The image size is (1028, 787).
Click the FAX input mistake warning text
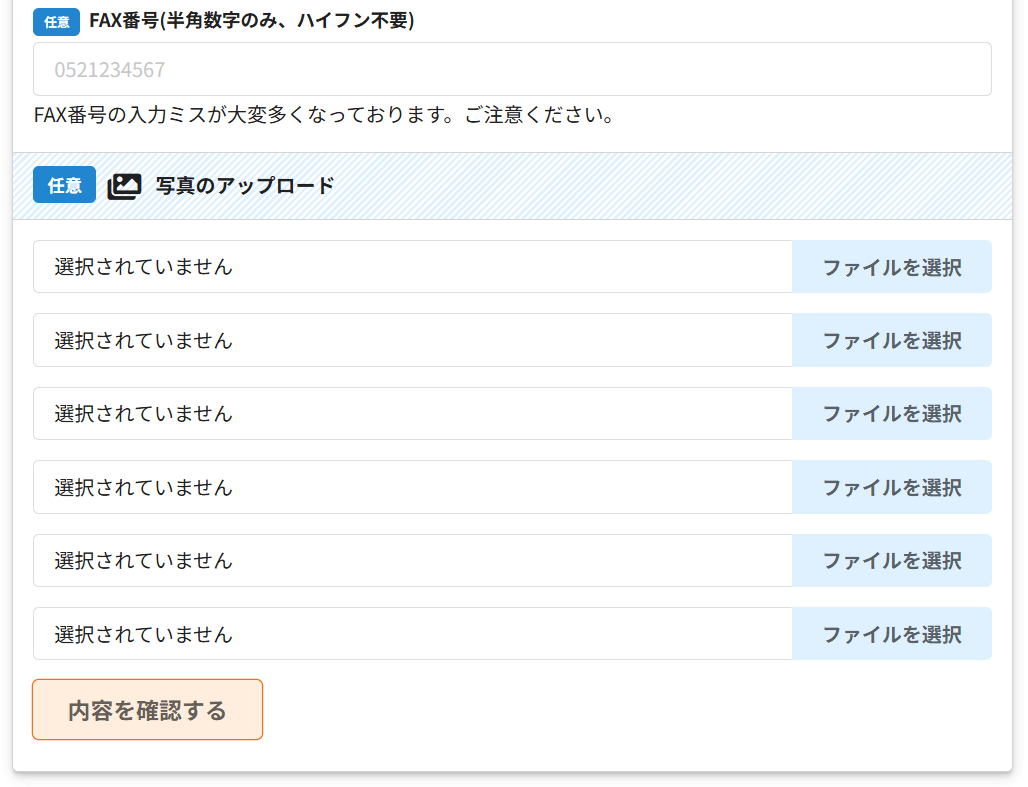click(x=323, y=115)
